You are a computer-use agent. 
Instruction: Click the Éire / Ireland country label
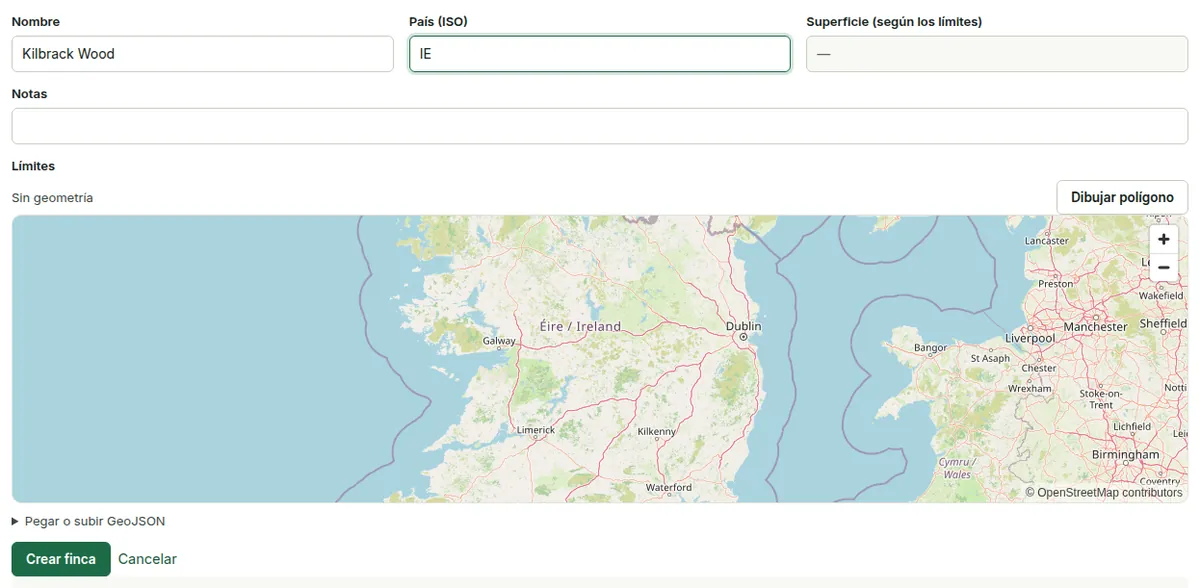[580, 326]
